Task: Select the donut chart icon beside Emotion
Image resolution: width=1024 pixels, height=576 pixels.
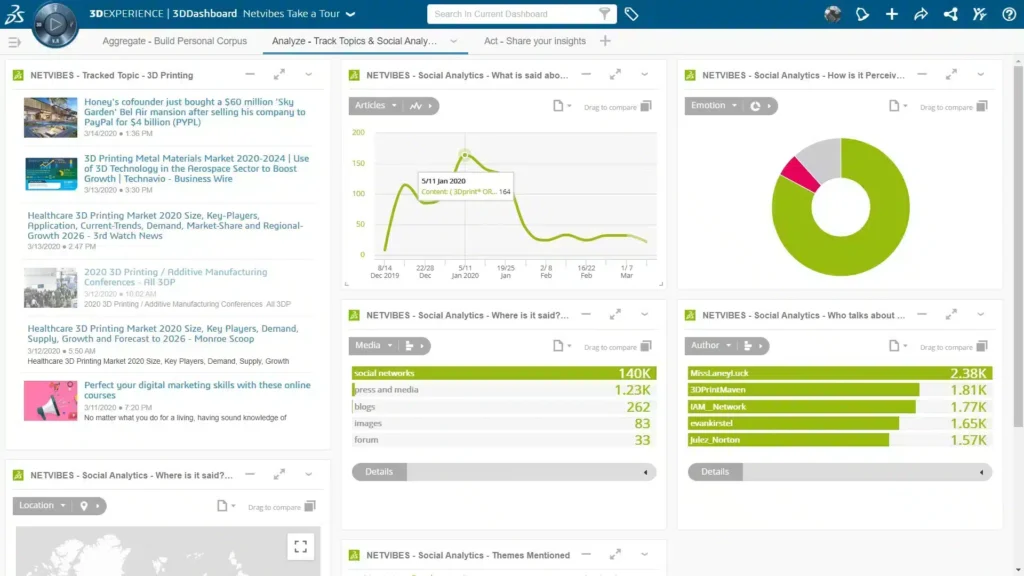Action: coord(754,106)
